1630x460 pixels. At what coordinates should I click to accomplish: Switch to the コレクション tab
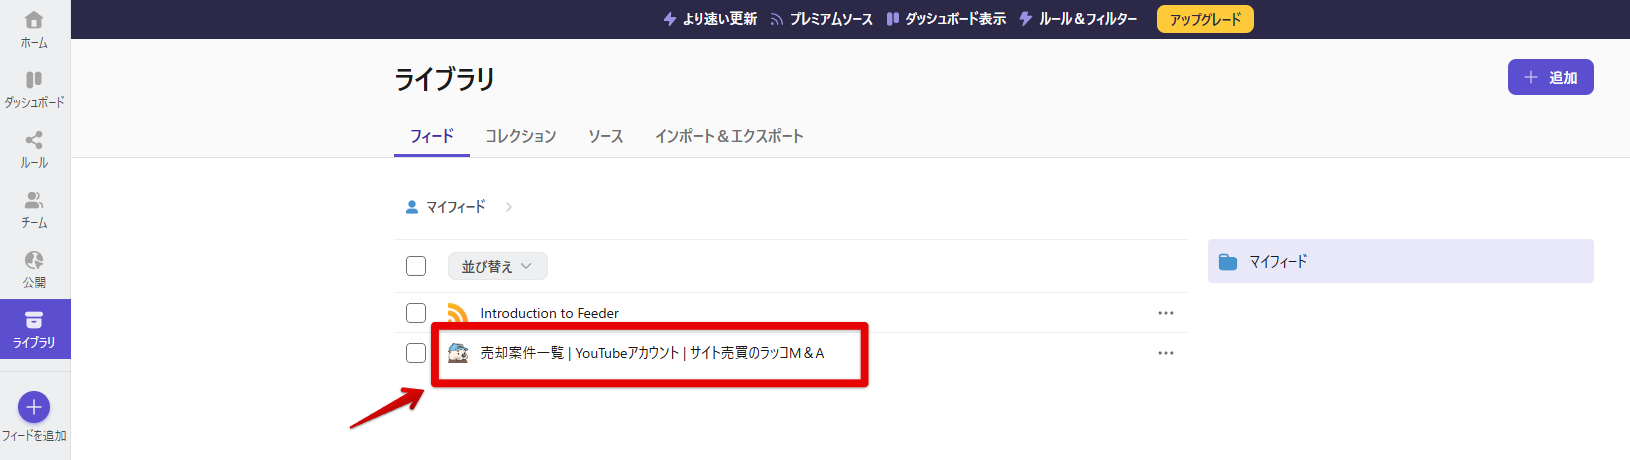(521, 136)
